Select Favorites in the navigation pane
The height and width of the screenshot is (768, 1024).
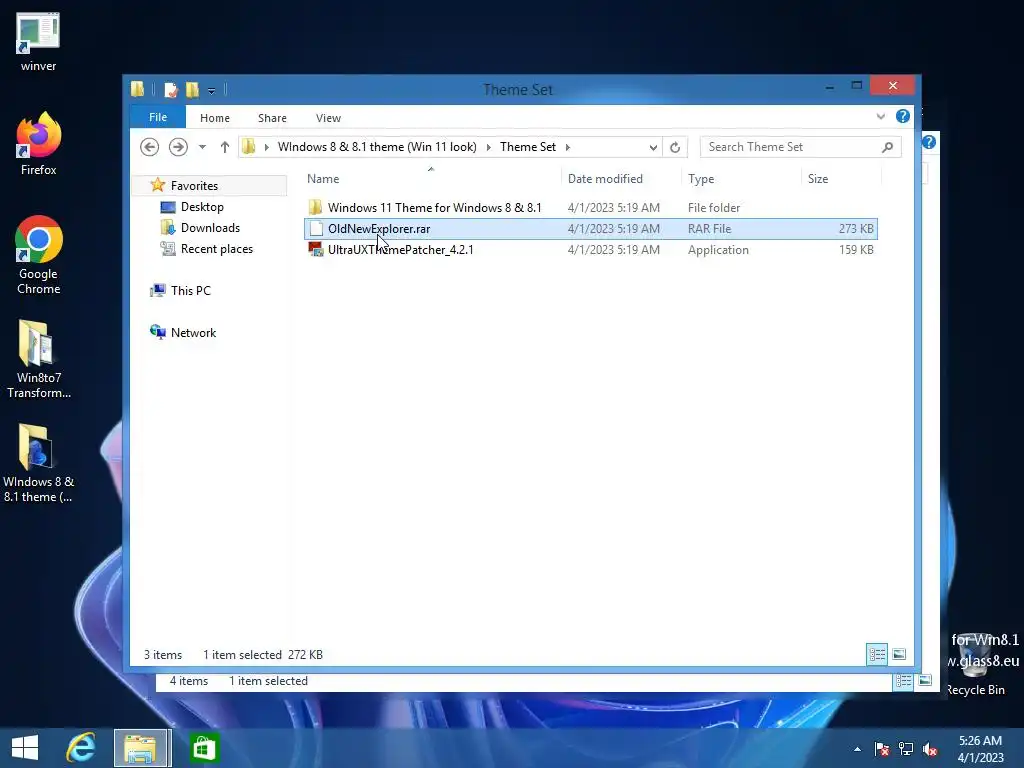click(194, 185)
